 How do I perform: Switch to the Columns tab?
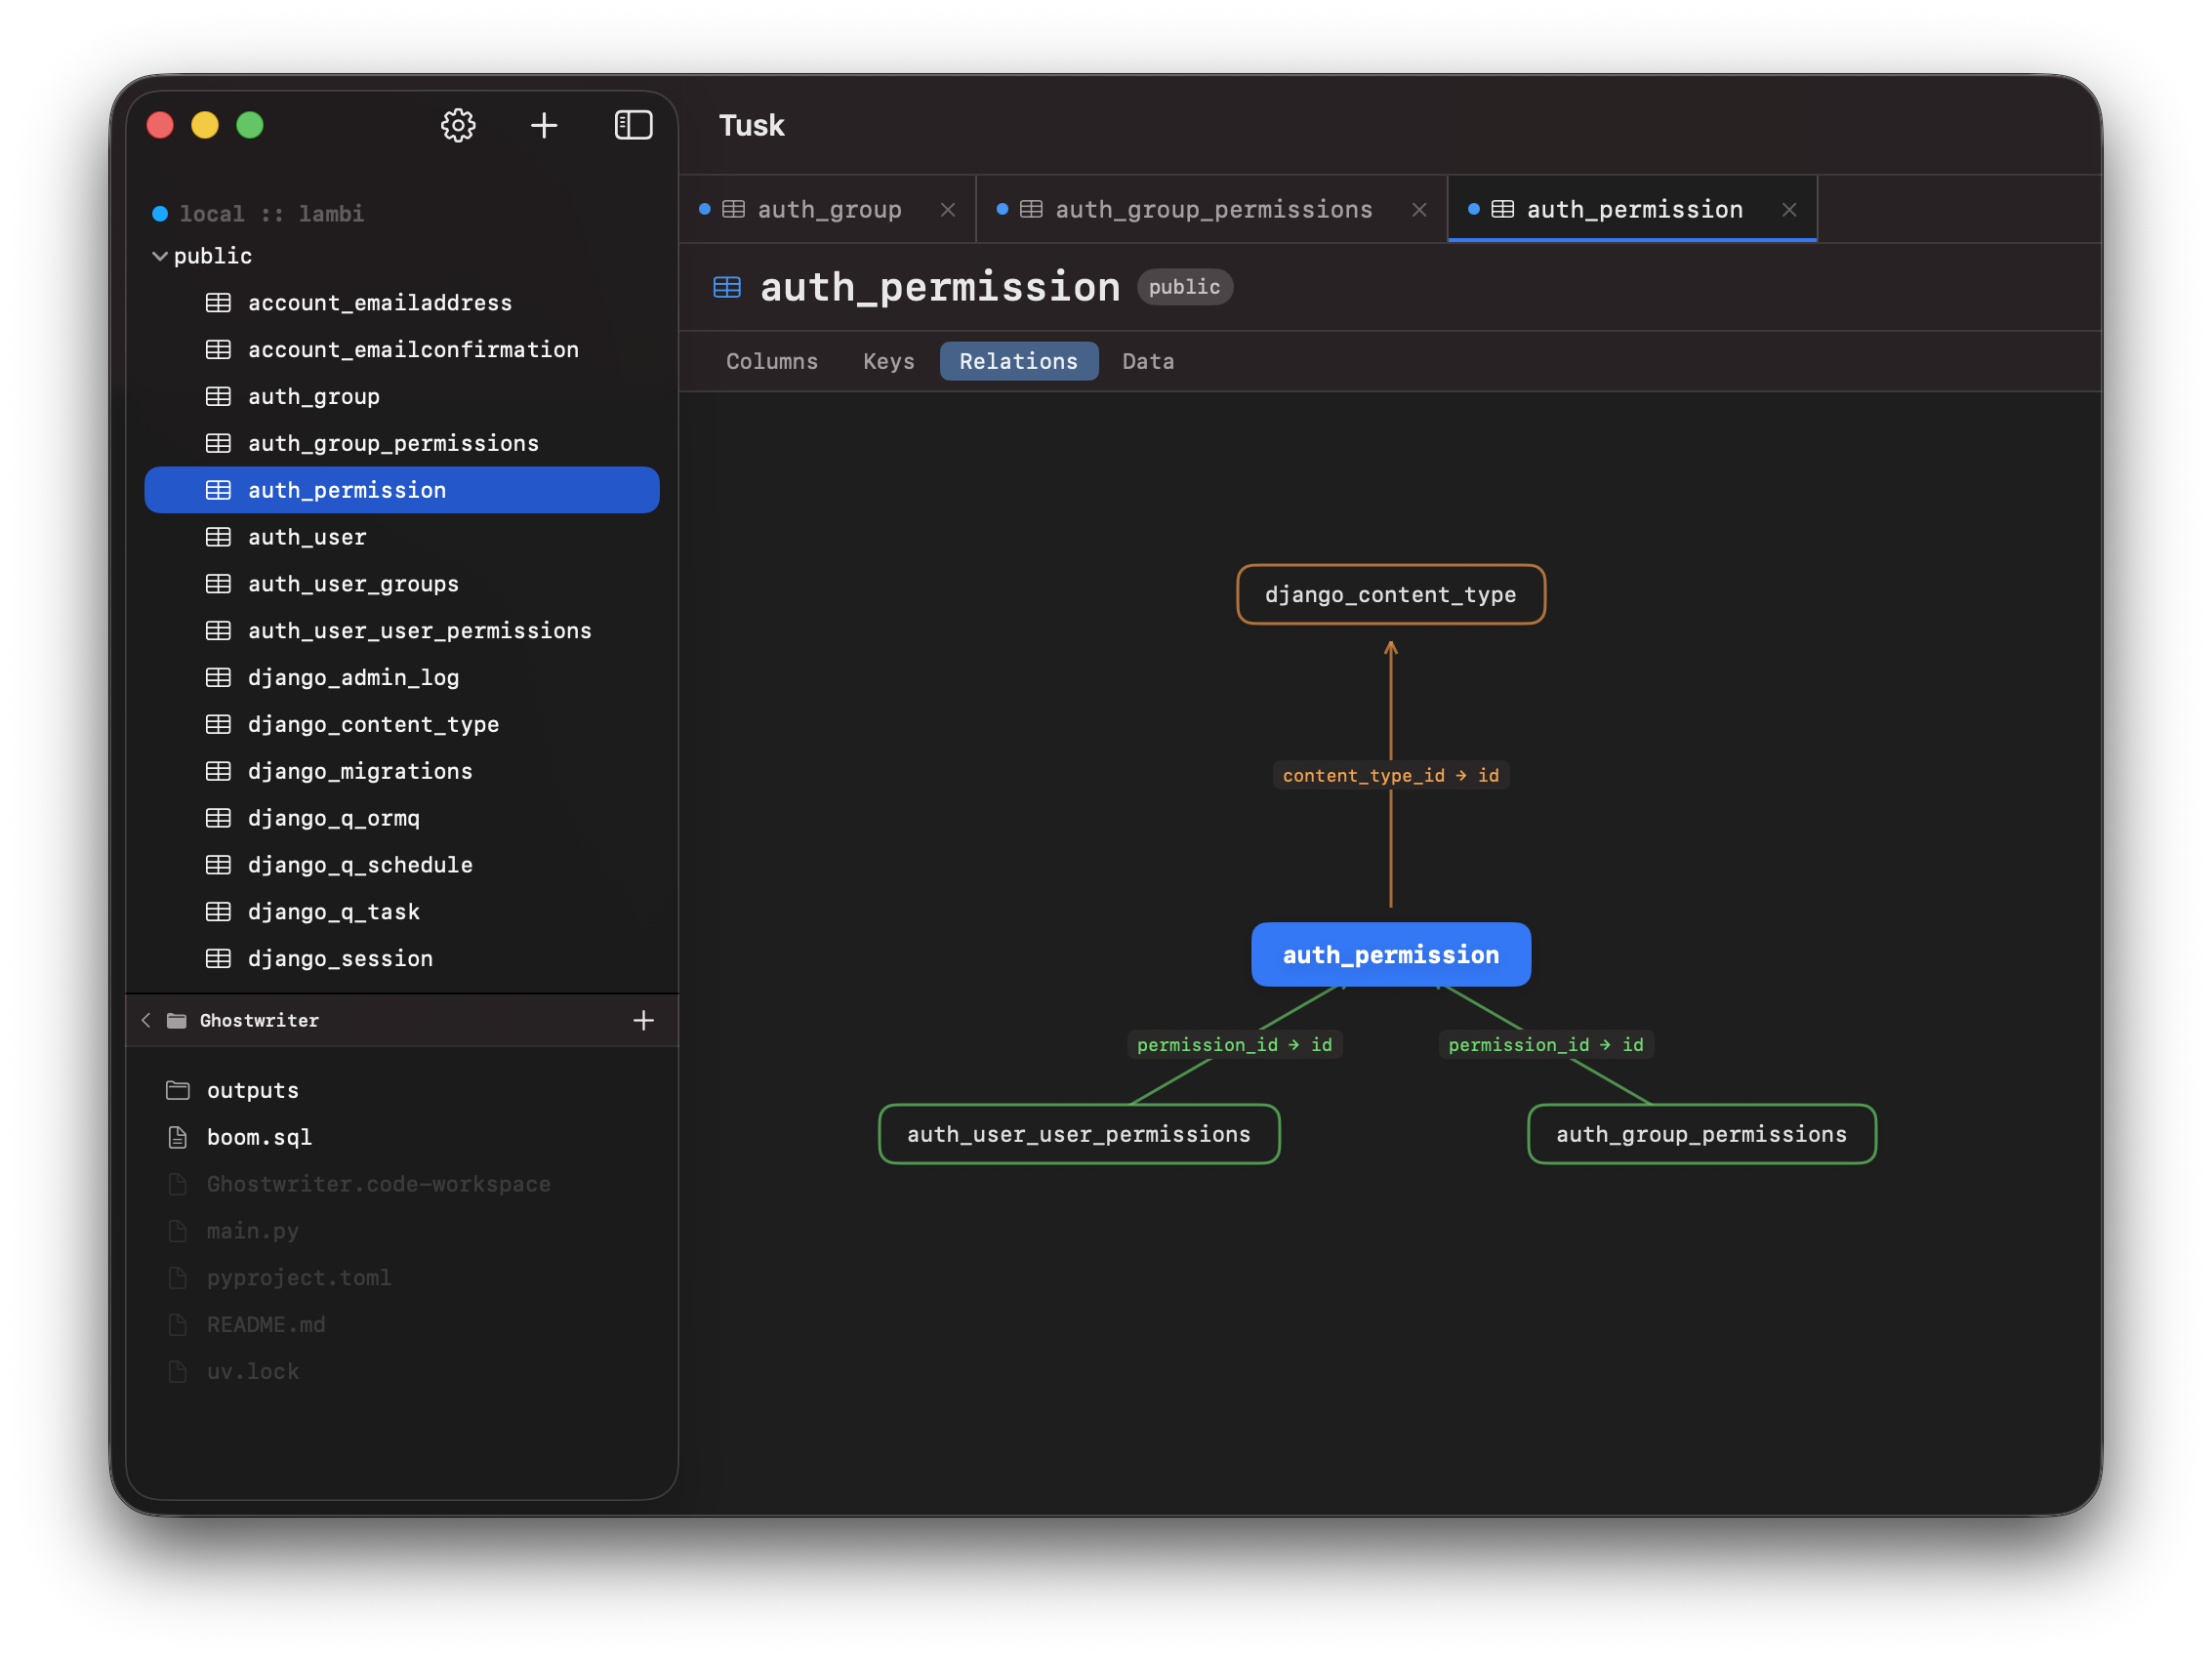(772, 361)
